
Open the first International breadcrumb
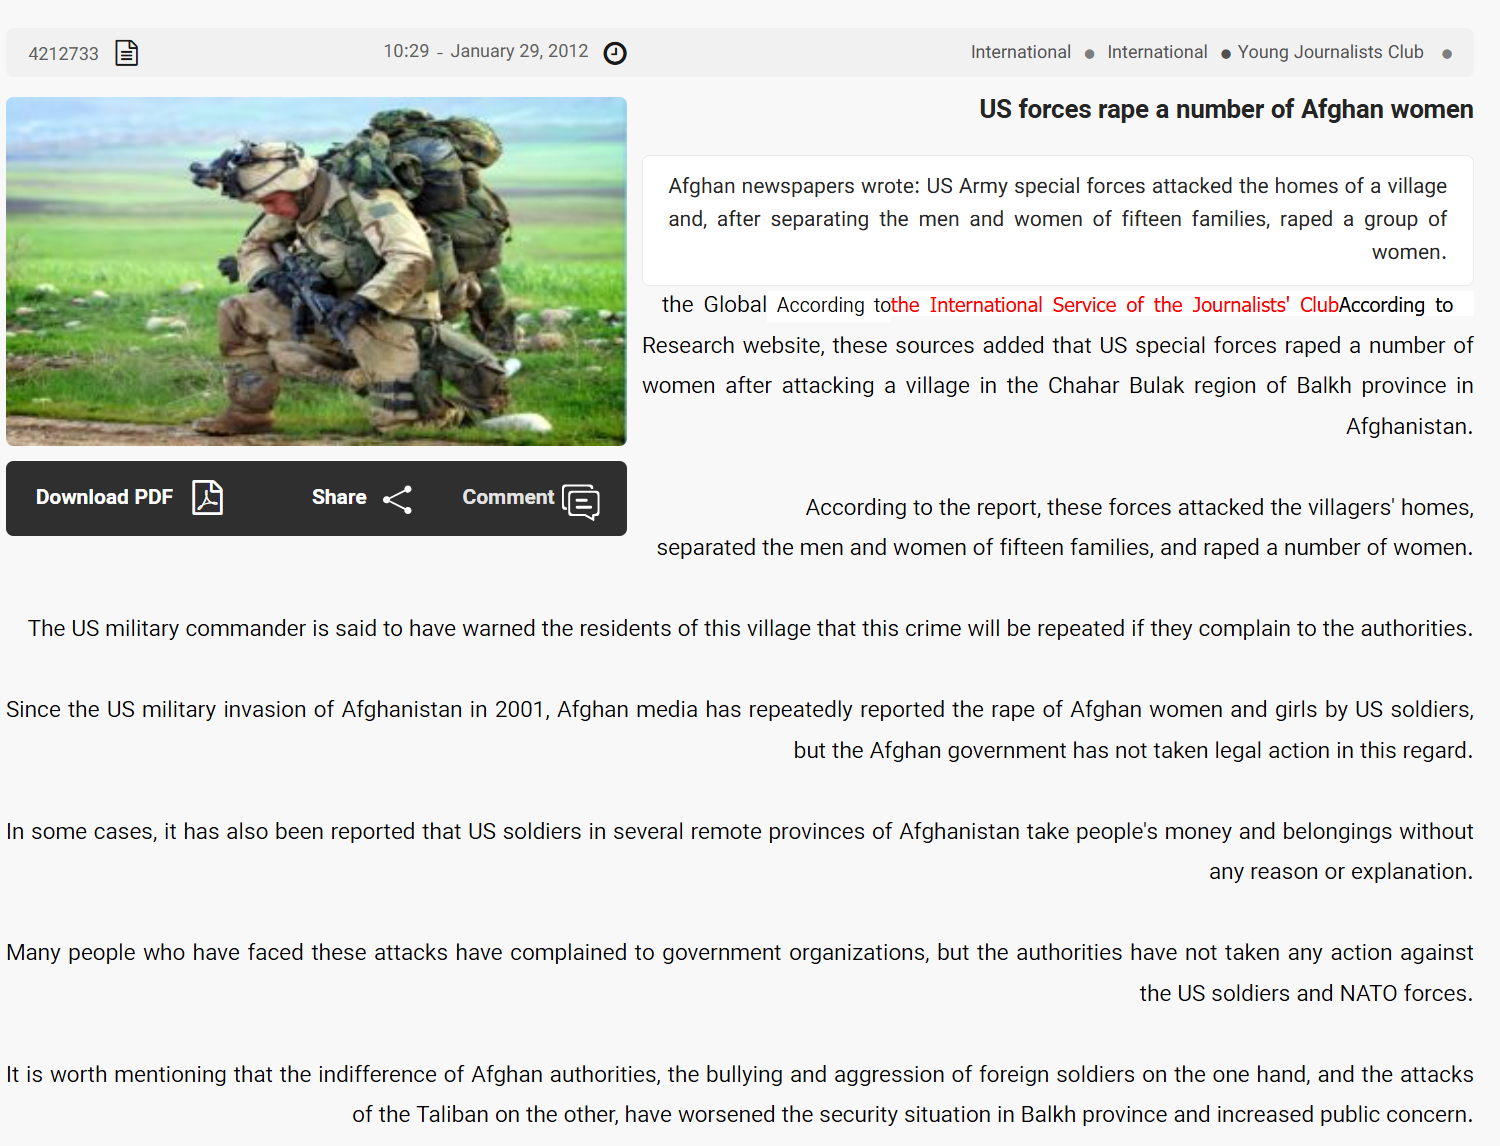click(1020, 52)
